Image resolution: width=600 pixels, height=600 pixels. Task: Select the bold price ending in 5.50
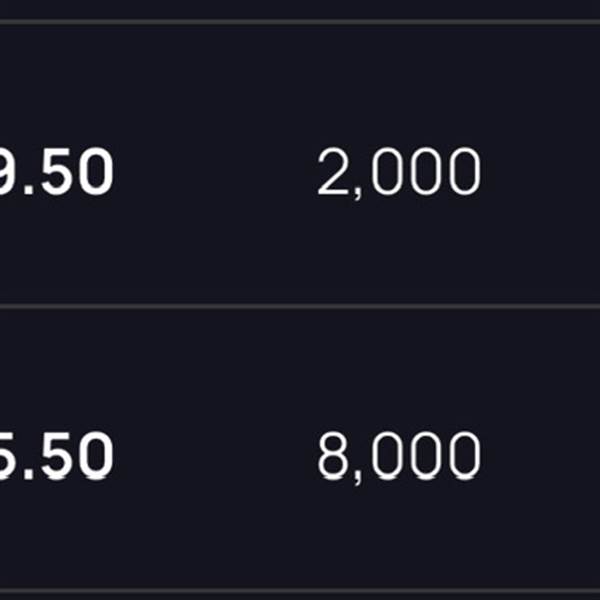click(x=56, y=456)
